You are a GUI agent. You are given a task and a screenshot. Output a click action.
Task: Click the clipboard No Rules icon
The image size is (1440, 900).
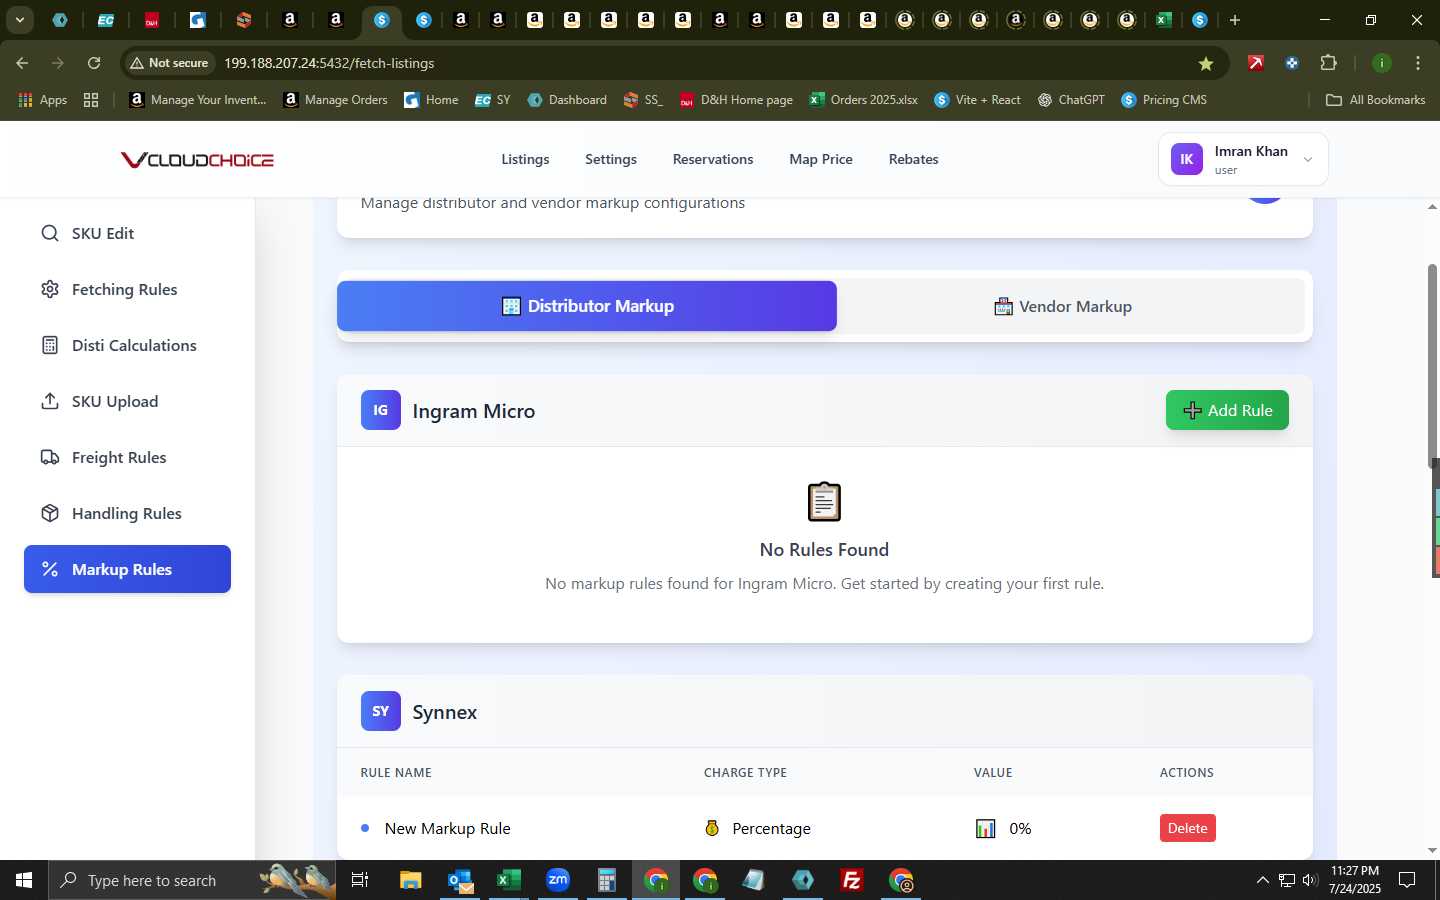(x=824, y=502)
